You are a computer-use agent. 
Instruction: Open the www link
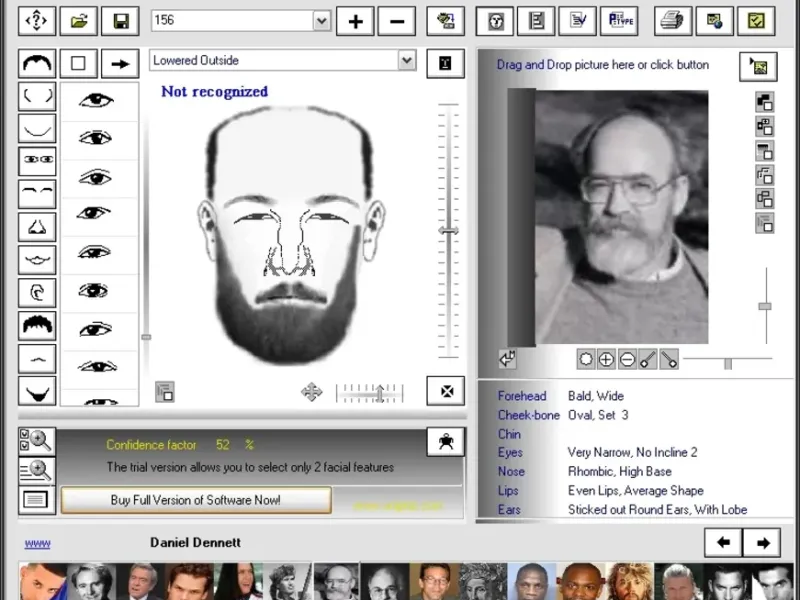tap(37, 543)
